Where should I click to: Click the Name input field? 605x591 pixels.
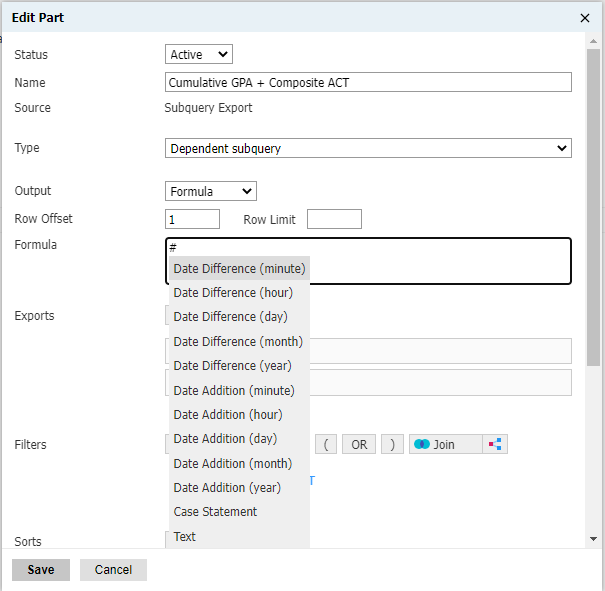click(x=368, y=83)
